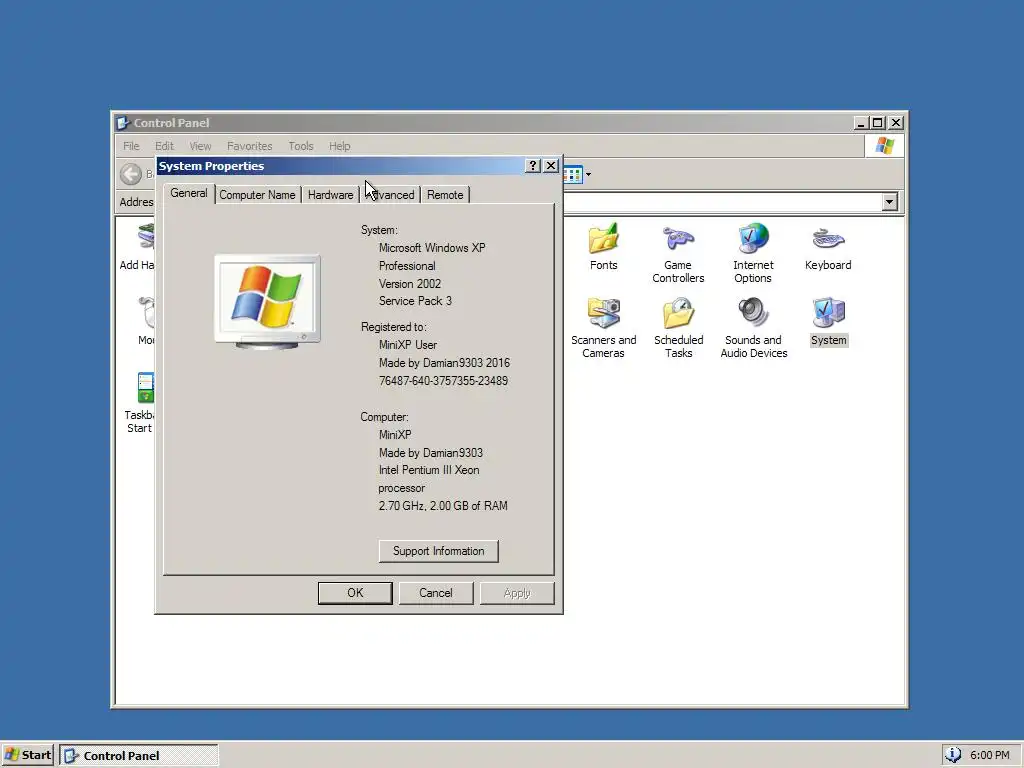
Task: Open the Scanners and Cameras icon
Action: (603, 328)
